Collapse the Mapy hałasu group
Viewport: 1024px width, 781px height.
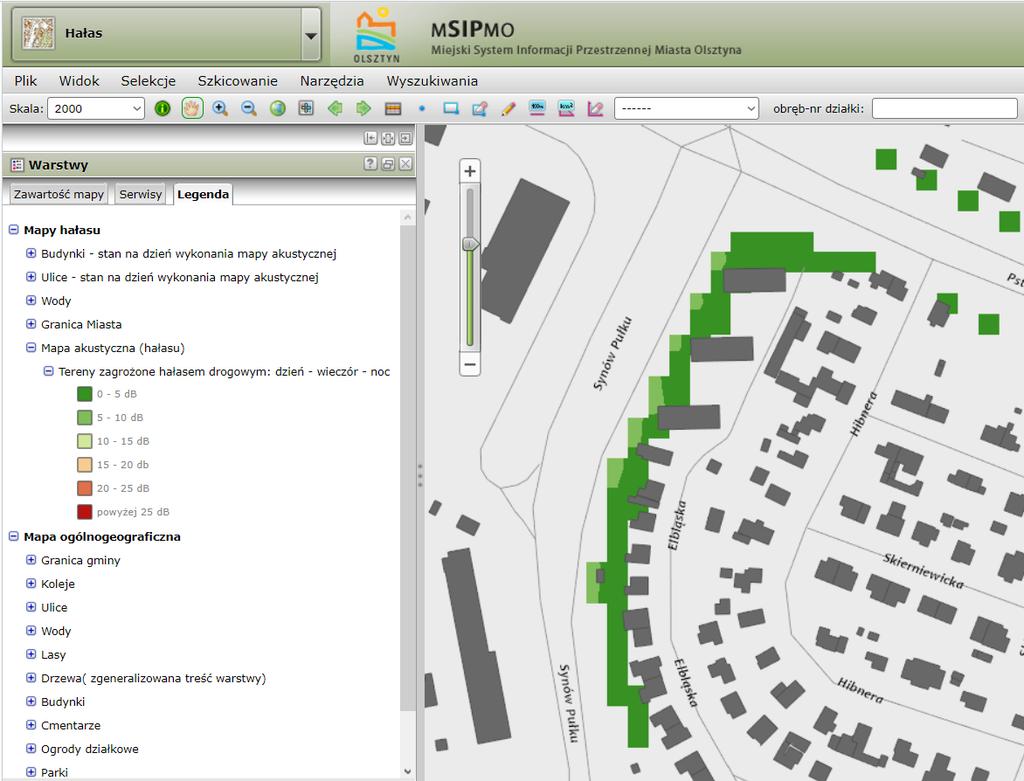(13, 230)
